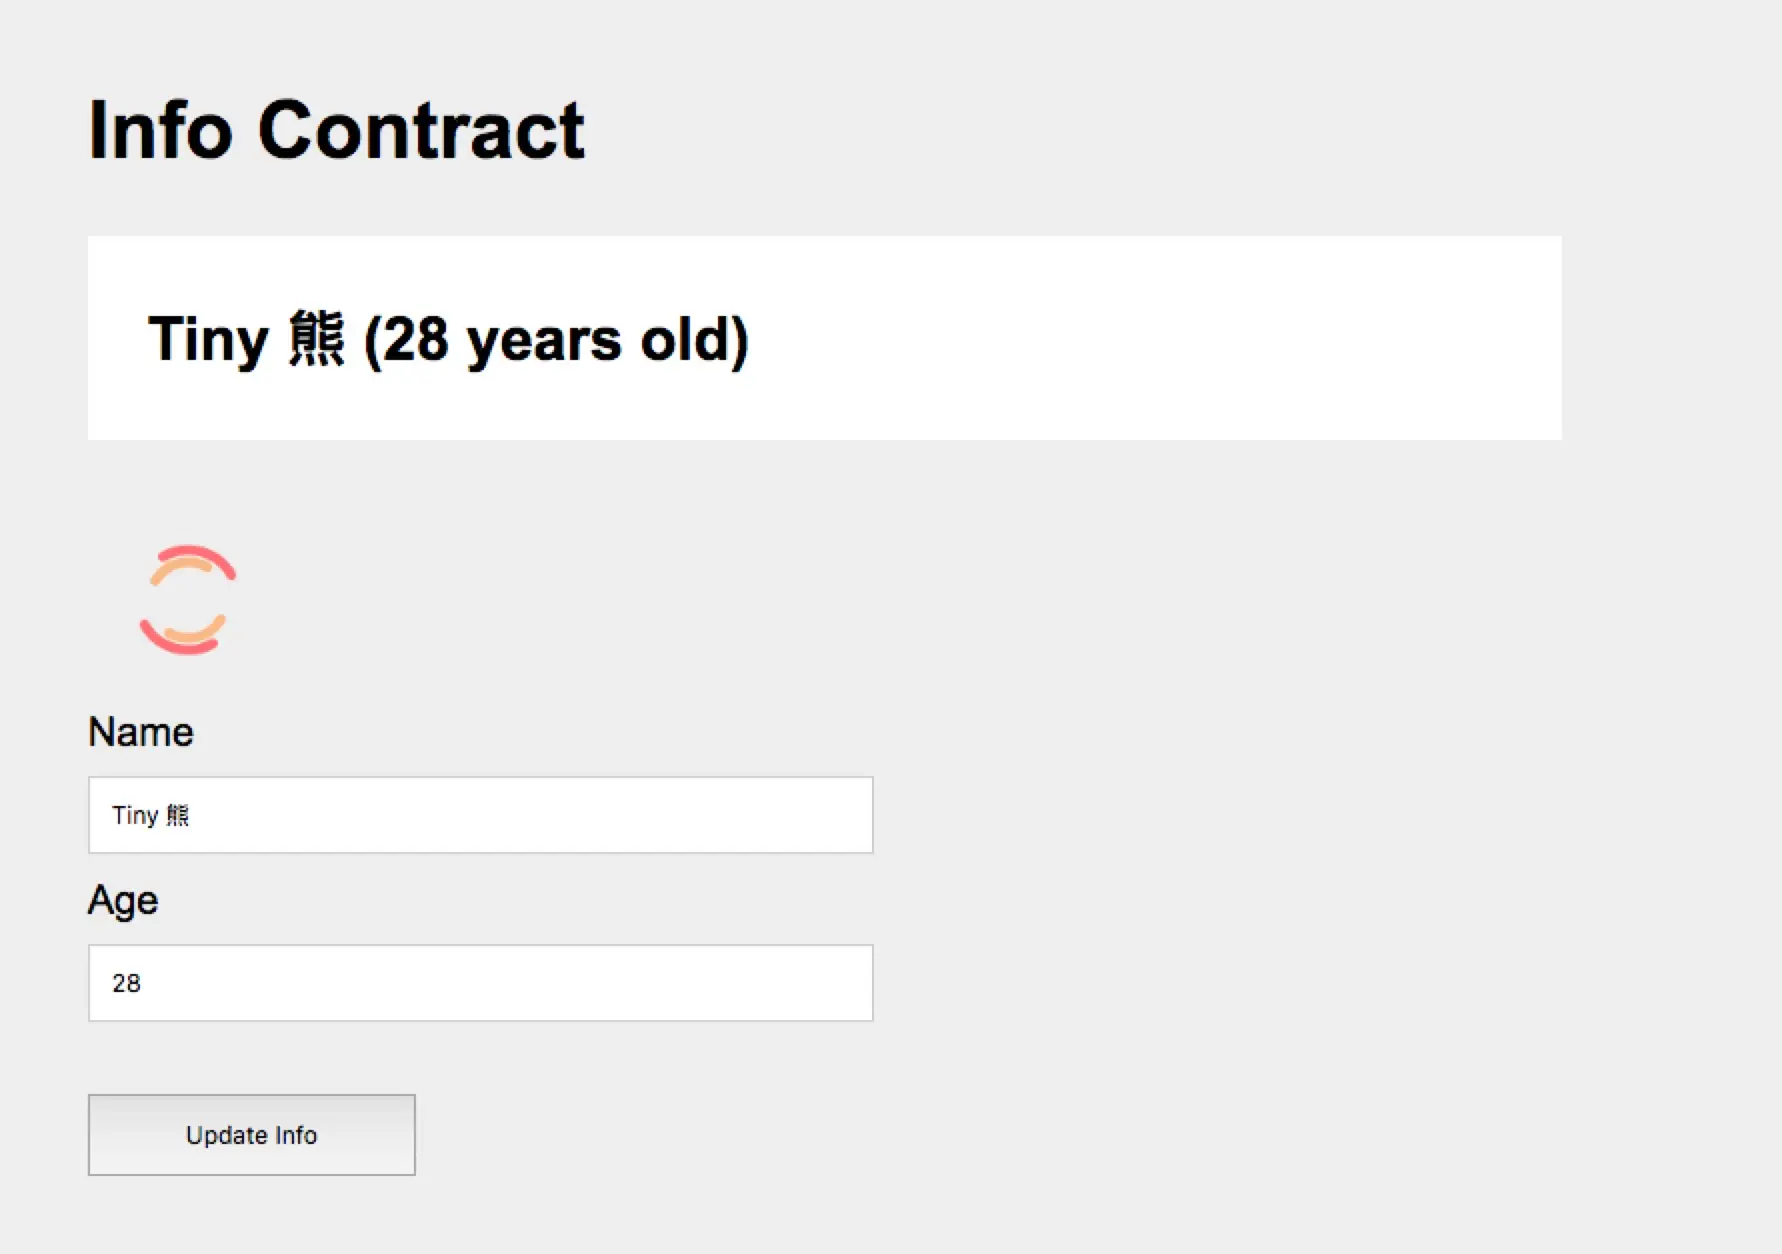Click the Name field label
1782x1254 pixels.
coord(141,732)
